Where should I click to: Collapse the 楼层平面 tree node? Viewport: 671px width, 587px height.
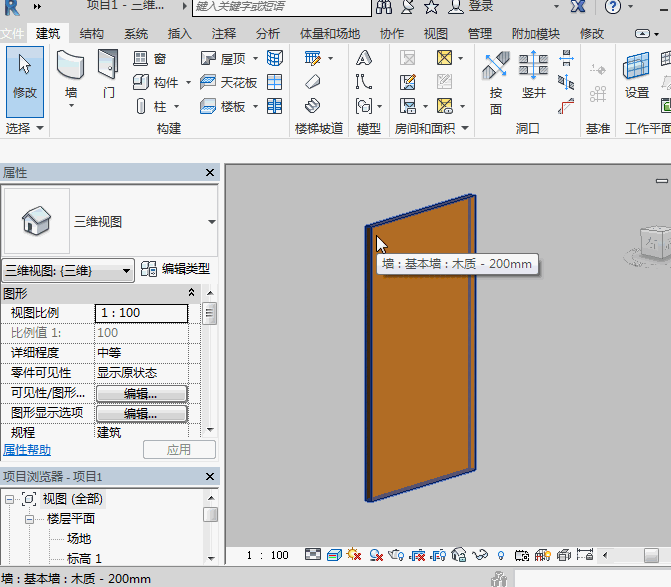pyautogui.click(x=30, y=519)
